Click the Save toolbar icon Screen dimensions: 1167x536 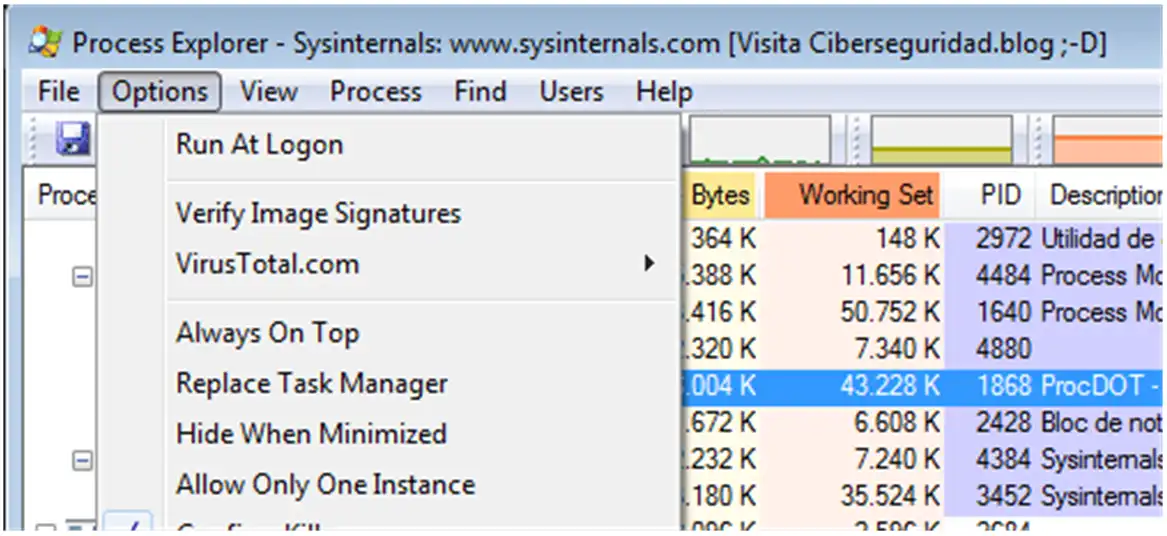[x=72, y=139]
